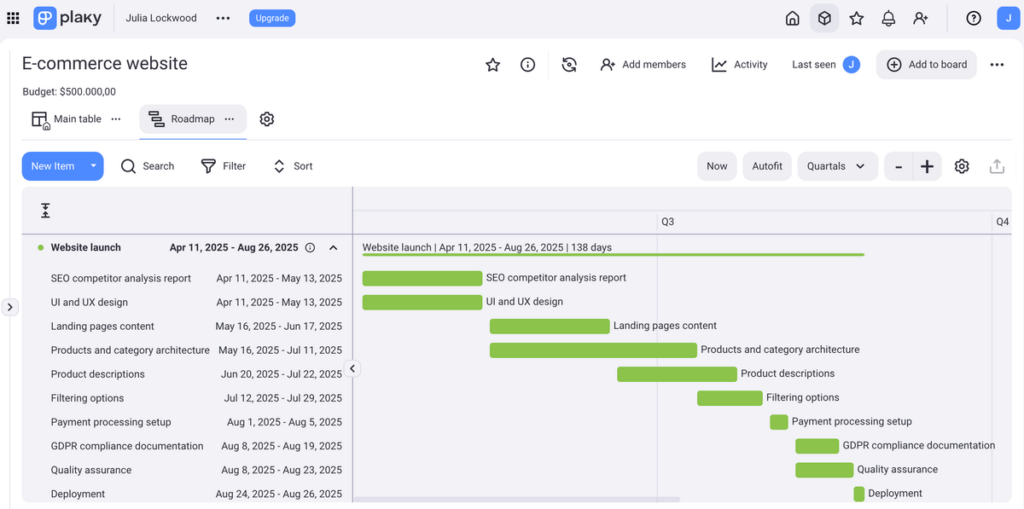The height and width of the screenshot is (509, 1024).
Task: Open board info icon
Action: pyautogui.click(x=528, y=65)
